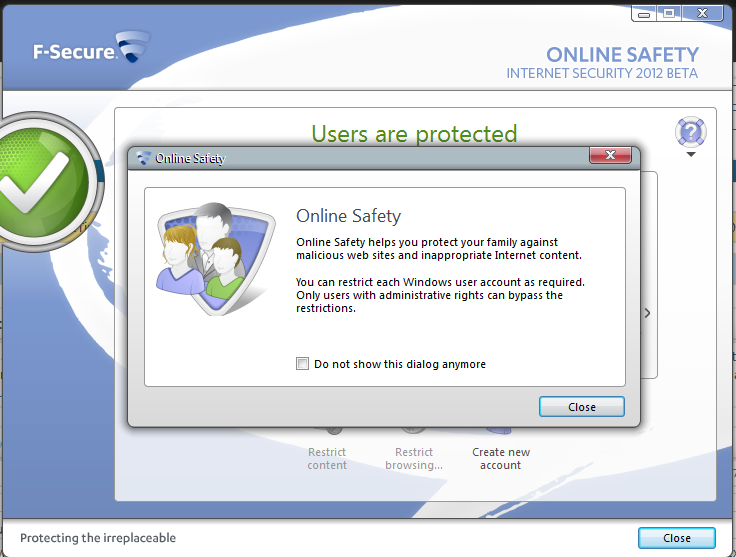Click the right chevron arrow beside users panel
This screenshot has height=557, width=736.
647,313
